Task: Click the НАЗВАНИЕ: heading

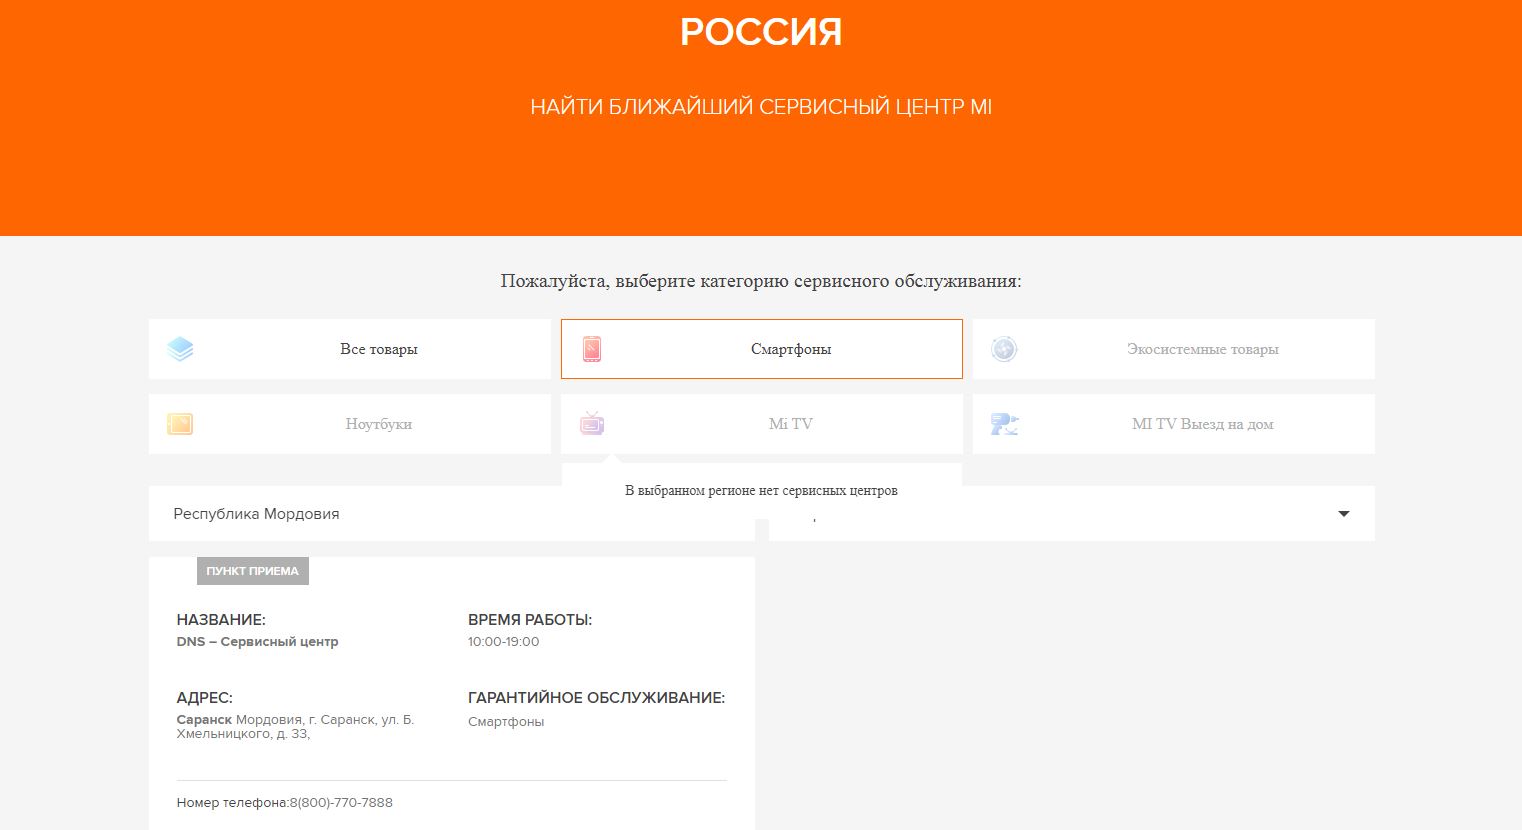Action: coord(221,620)
